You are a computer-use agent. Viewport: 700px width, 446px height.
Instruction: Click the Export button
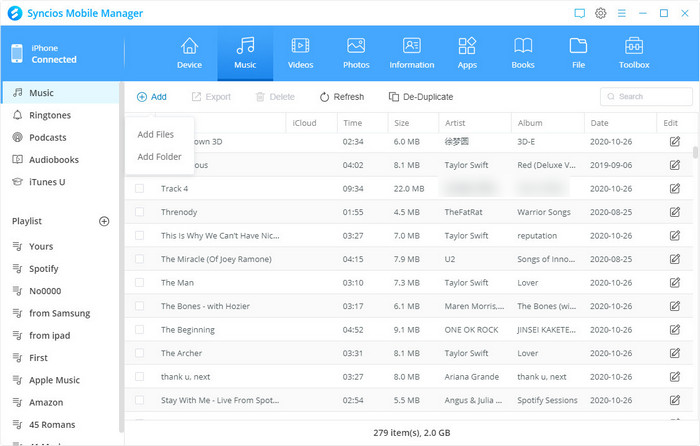pos(211,97)
